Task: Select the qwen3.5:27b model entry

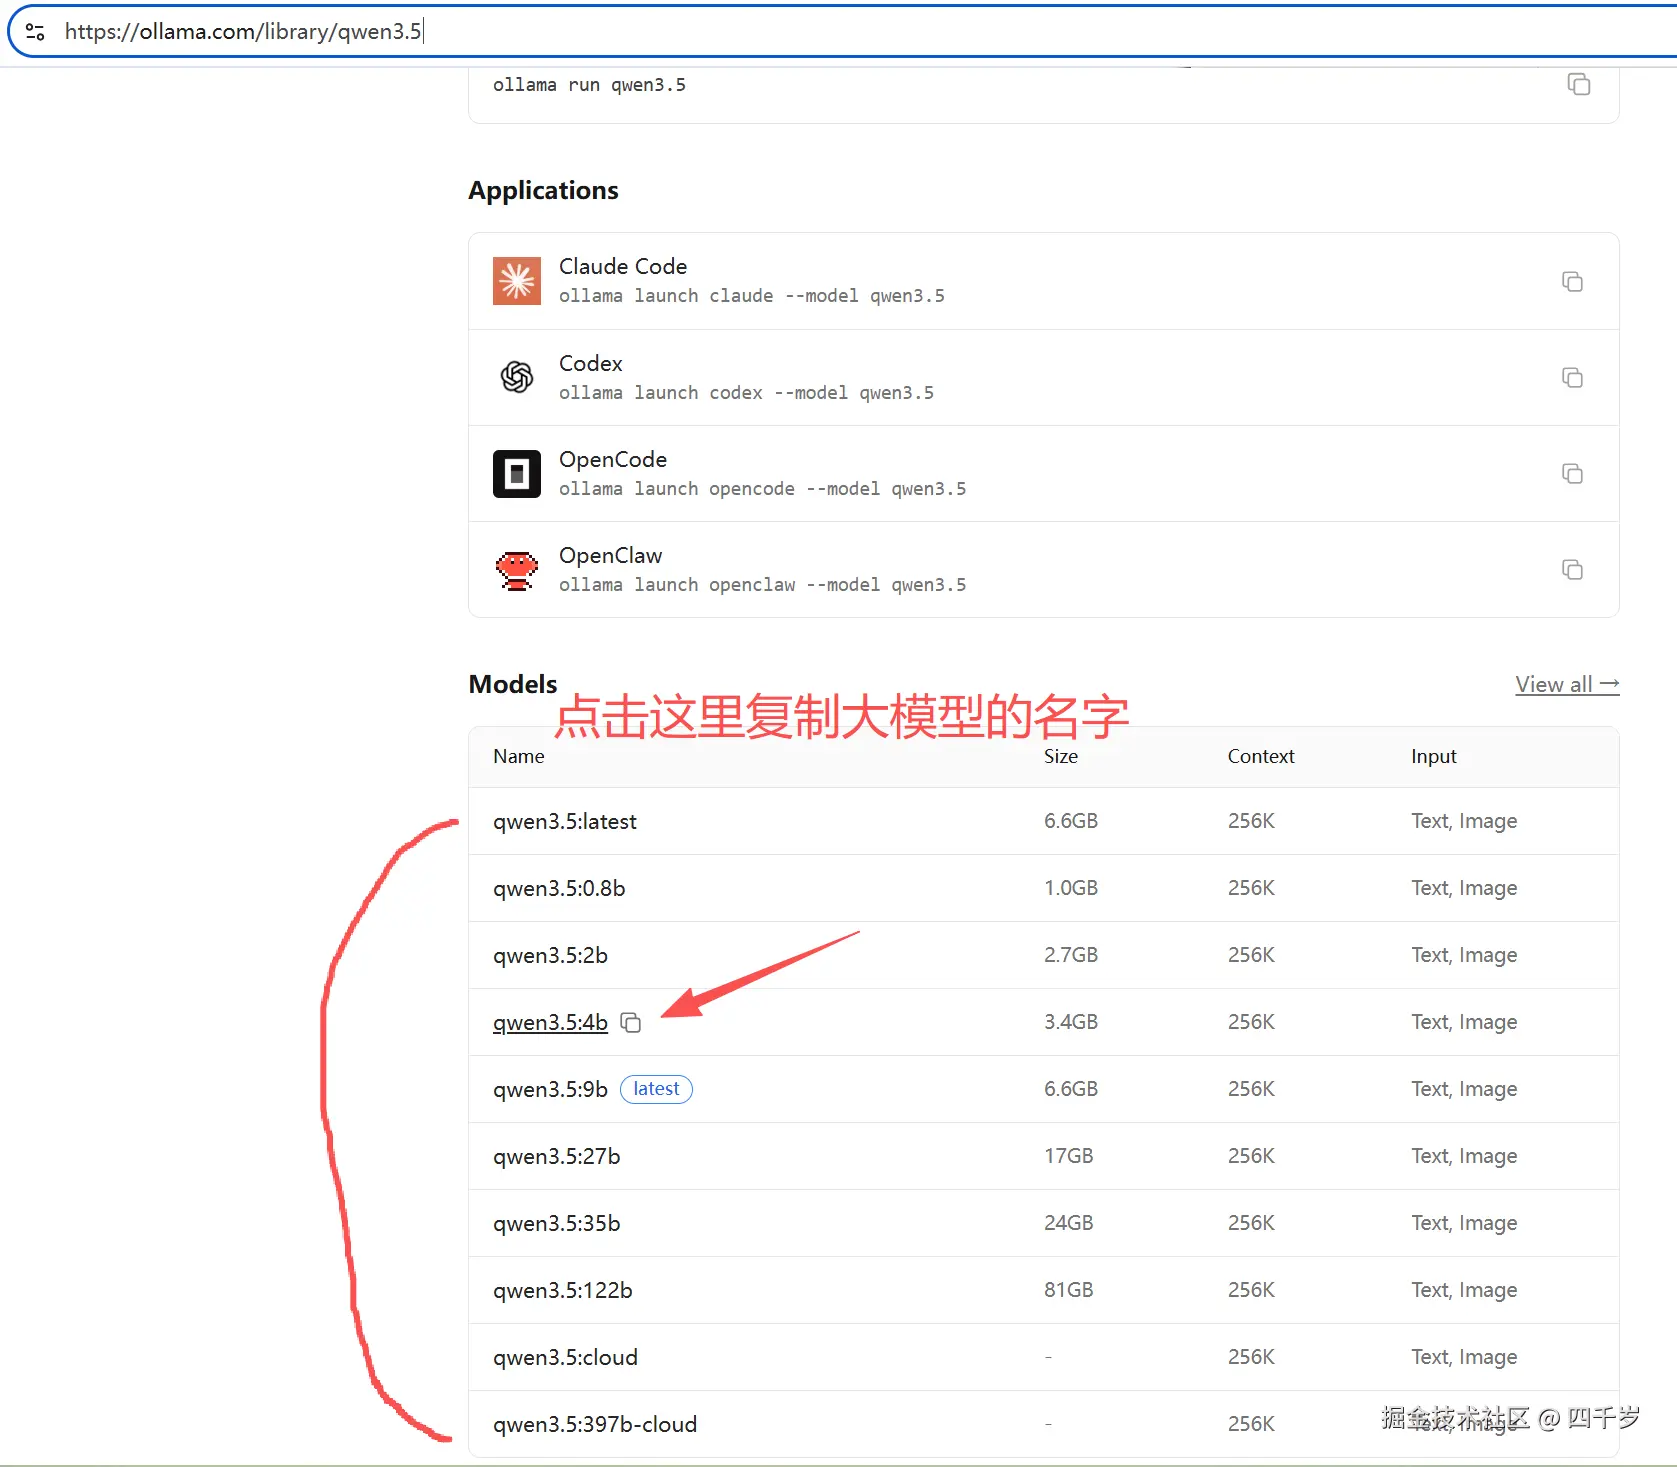Action: [x=556, y=1156]
